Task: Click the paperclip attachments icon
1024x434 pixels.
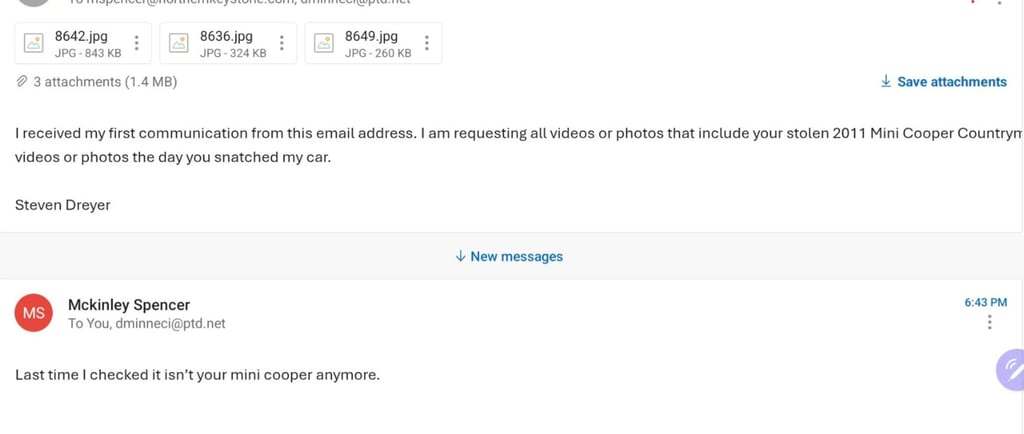Action: (x=22, y=82)
